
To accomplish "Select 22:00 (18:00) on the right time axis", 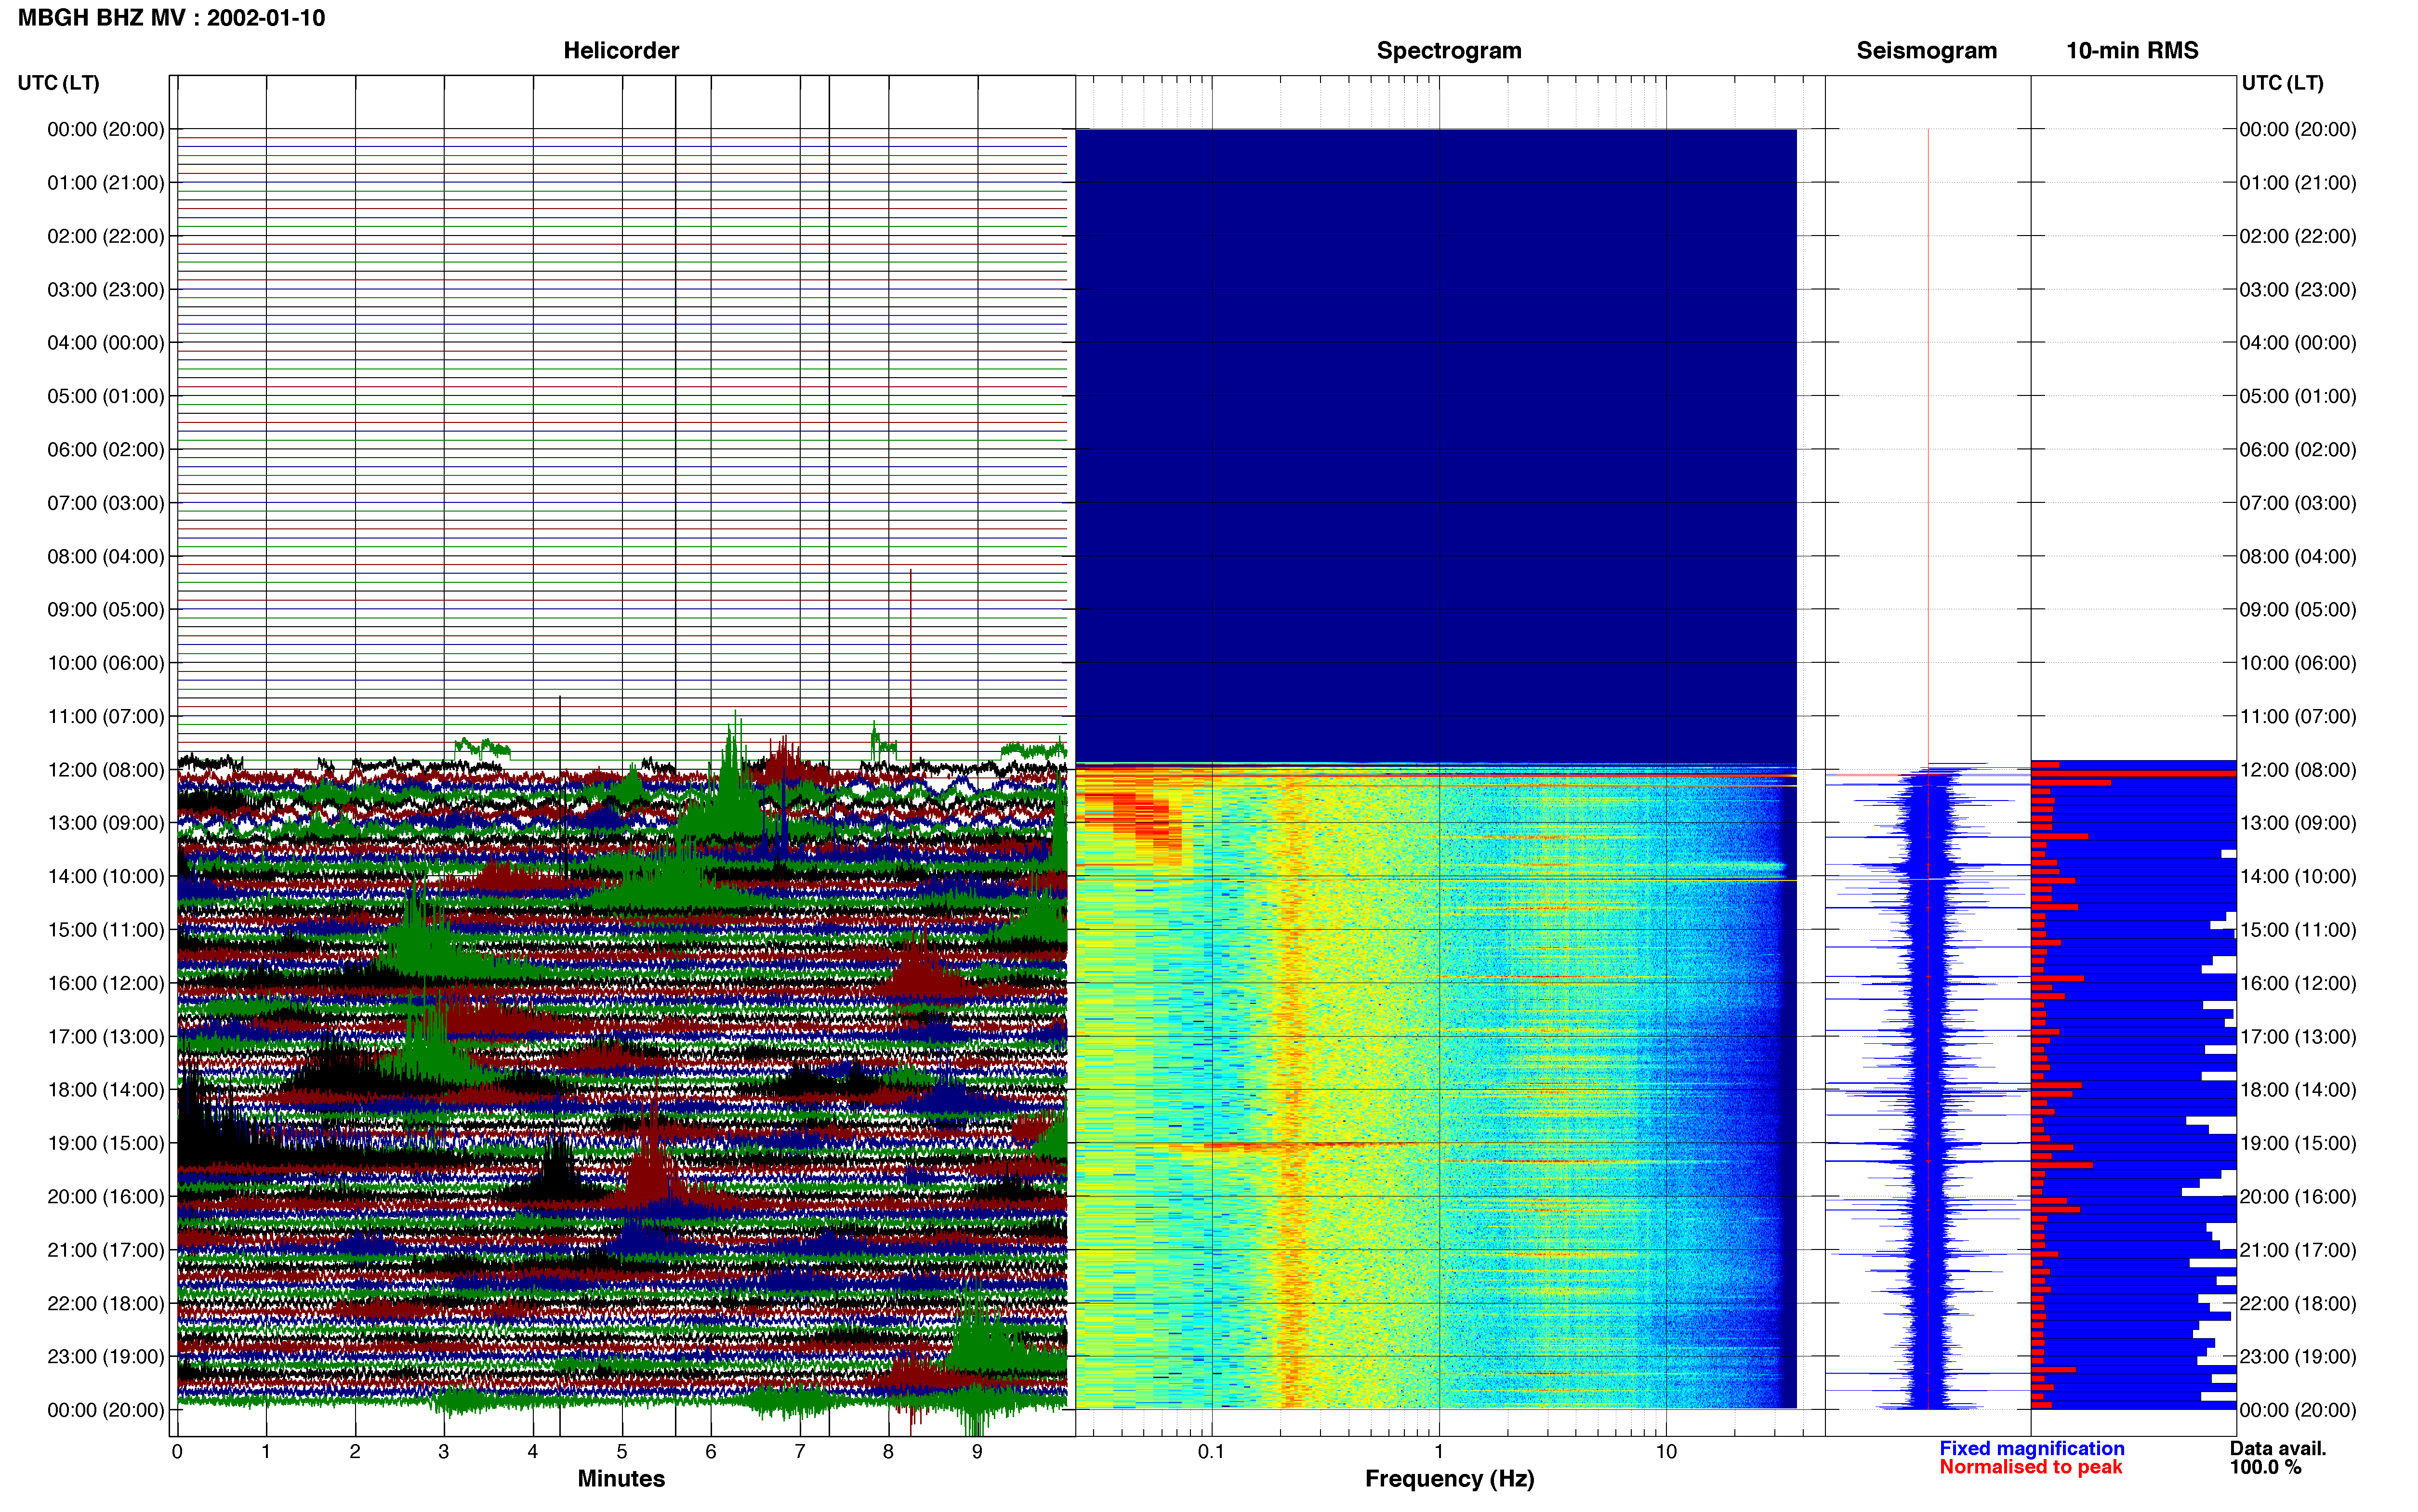I will click(x=2298, y=1303).
